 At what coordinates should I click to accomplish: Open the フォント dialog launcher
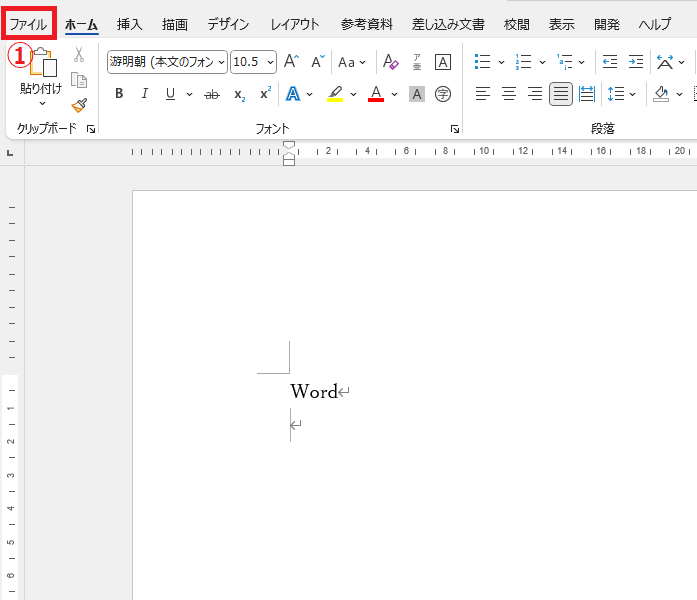click(455, 129)
